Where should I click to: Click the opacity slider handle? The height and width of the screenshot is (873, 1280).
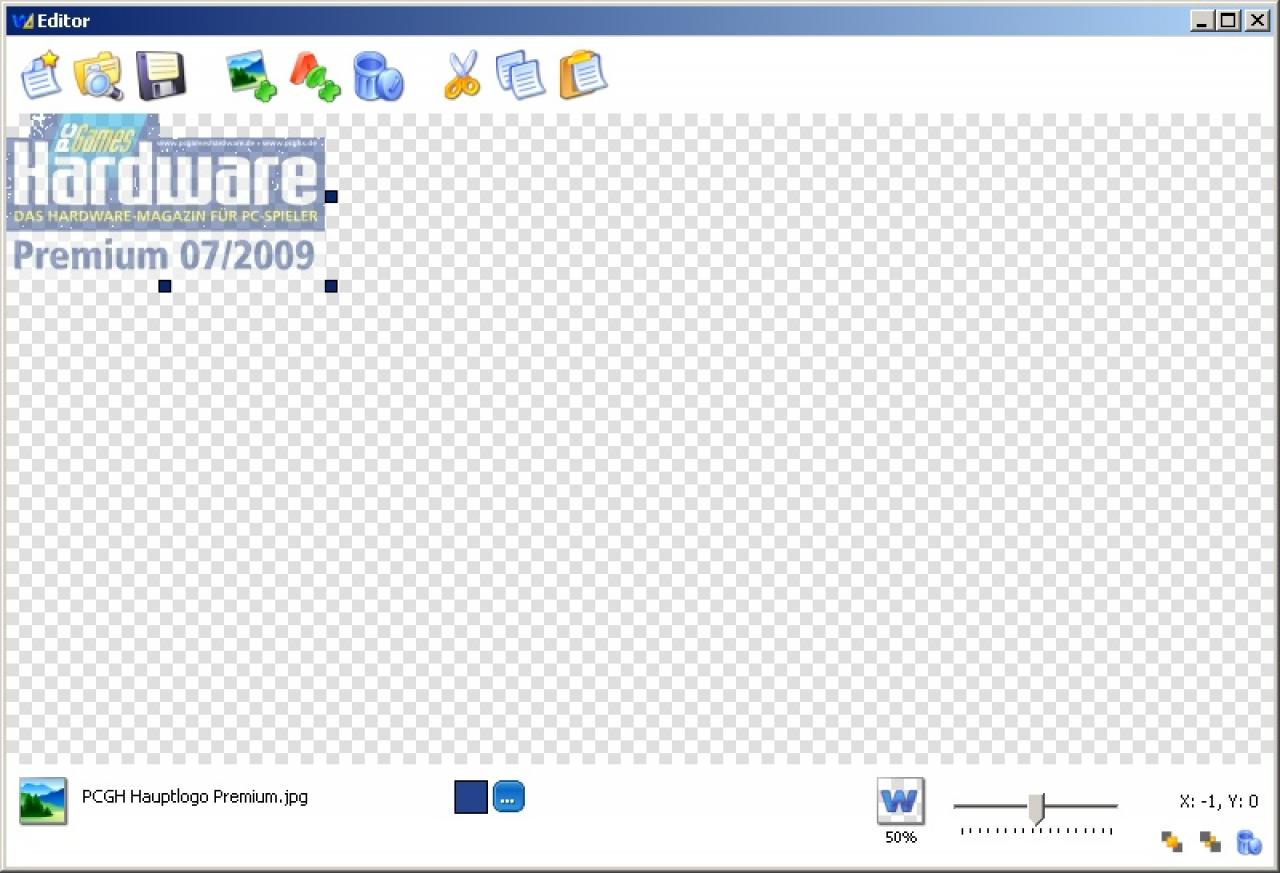[1037, 808]
